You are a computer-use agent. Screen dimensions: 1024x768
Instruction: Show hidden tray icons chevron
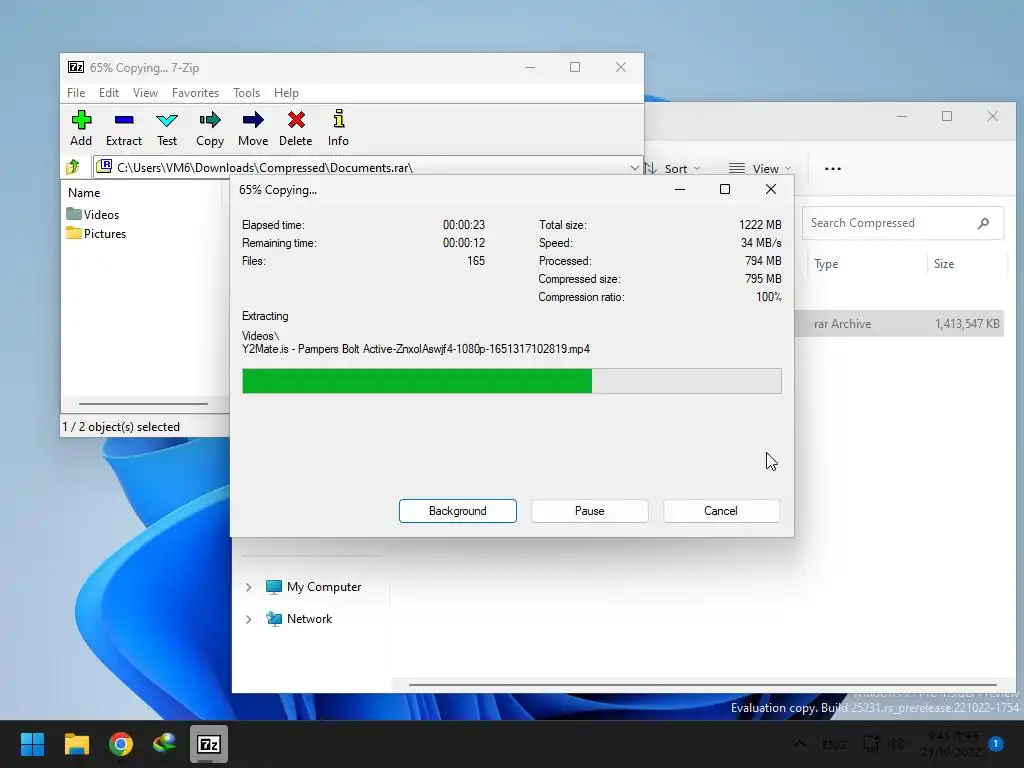point(800,744)
